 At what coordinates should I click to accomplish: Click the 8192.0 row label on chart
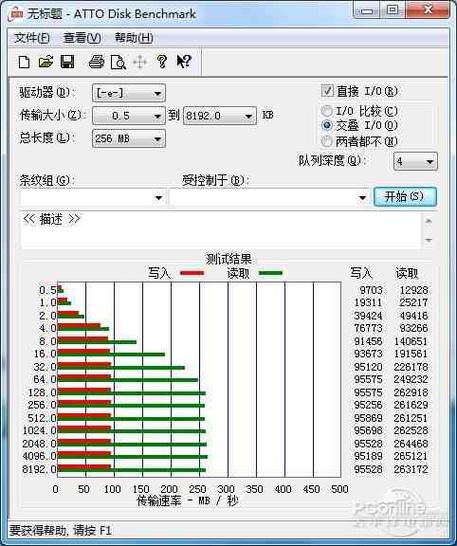tap(39, 469)
